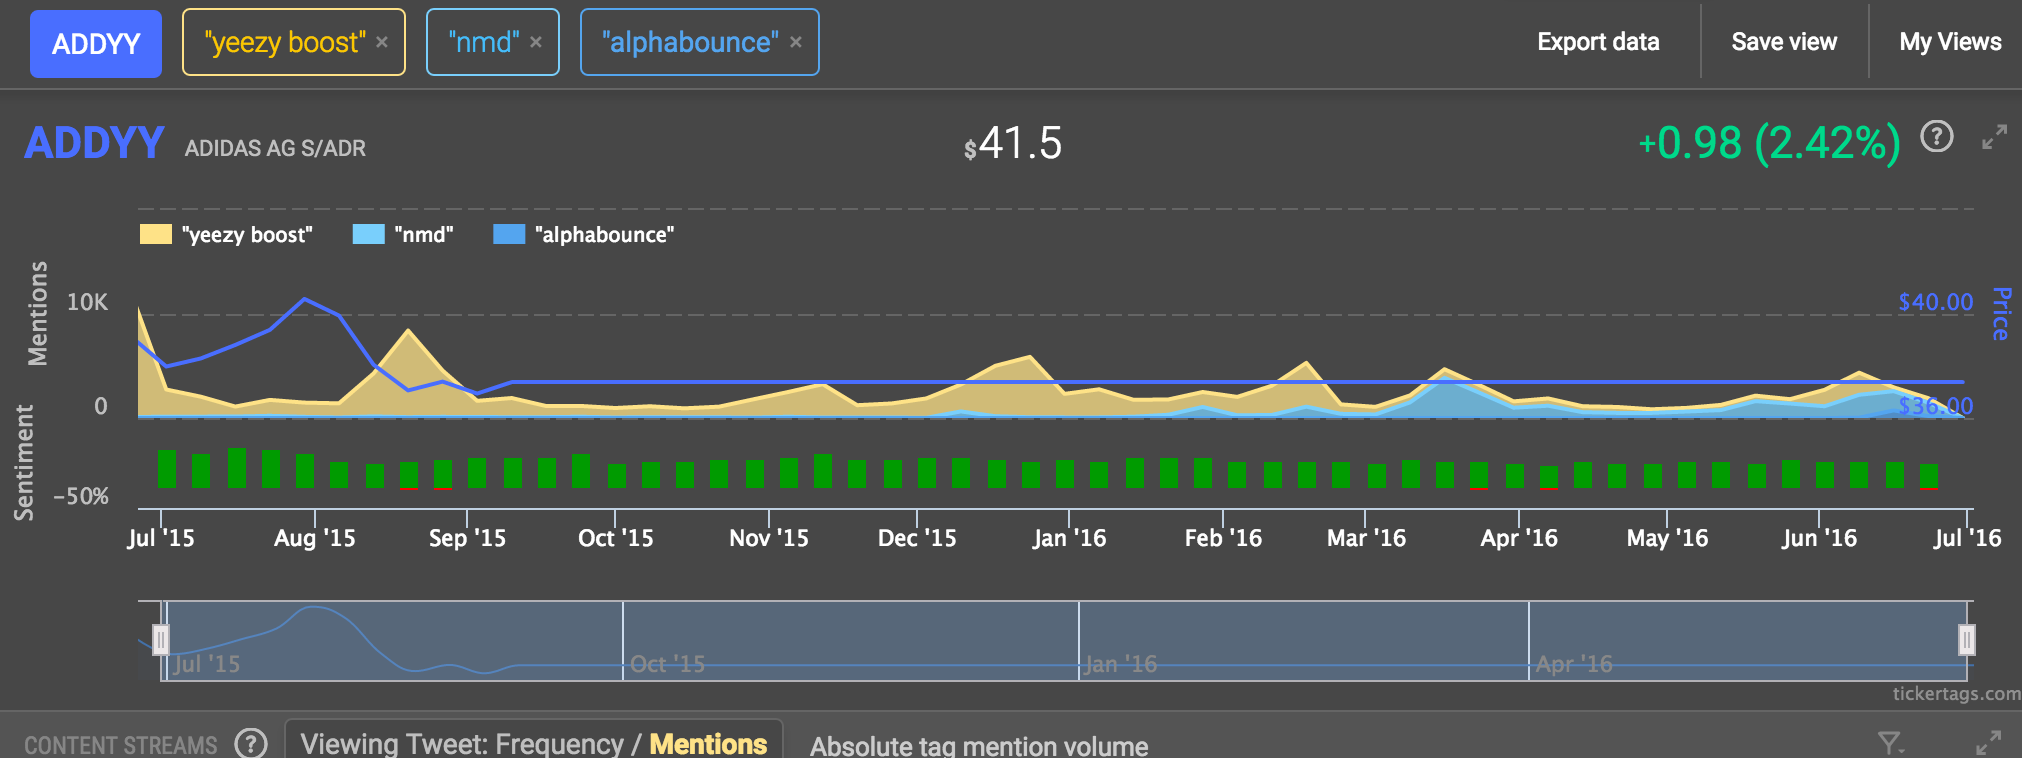Click the Jun '16 date axis label
2022x758 pixels.
click(x=1819, y=538)
